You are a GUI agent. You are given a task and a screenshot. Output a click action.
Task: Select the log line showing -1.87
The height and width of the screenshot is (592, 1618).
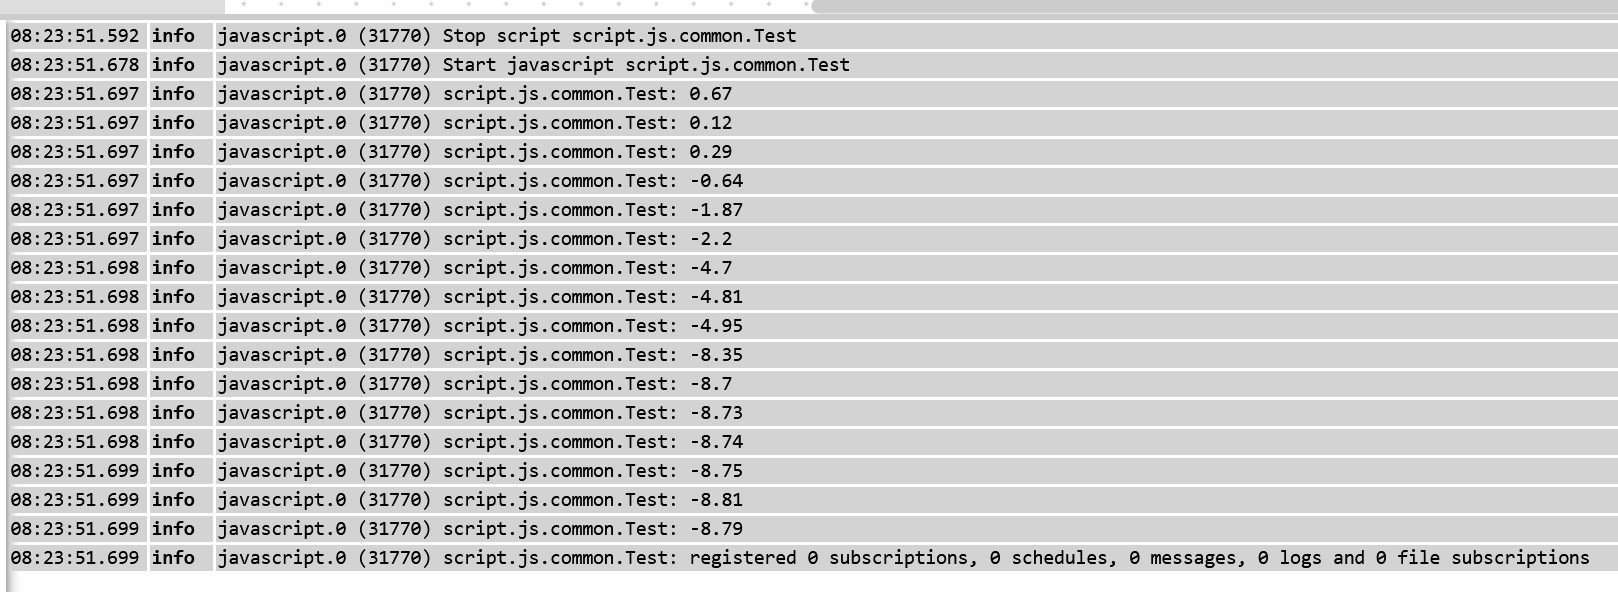(x=812, y=210)
